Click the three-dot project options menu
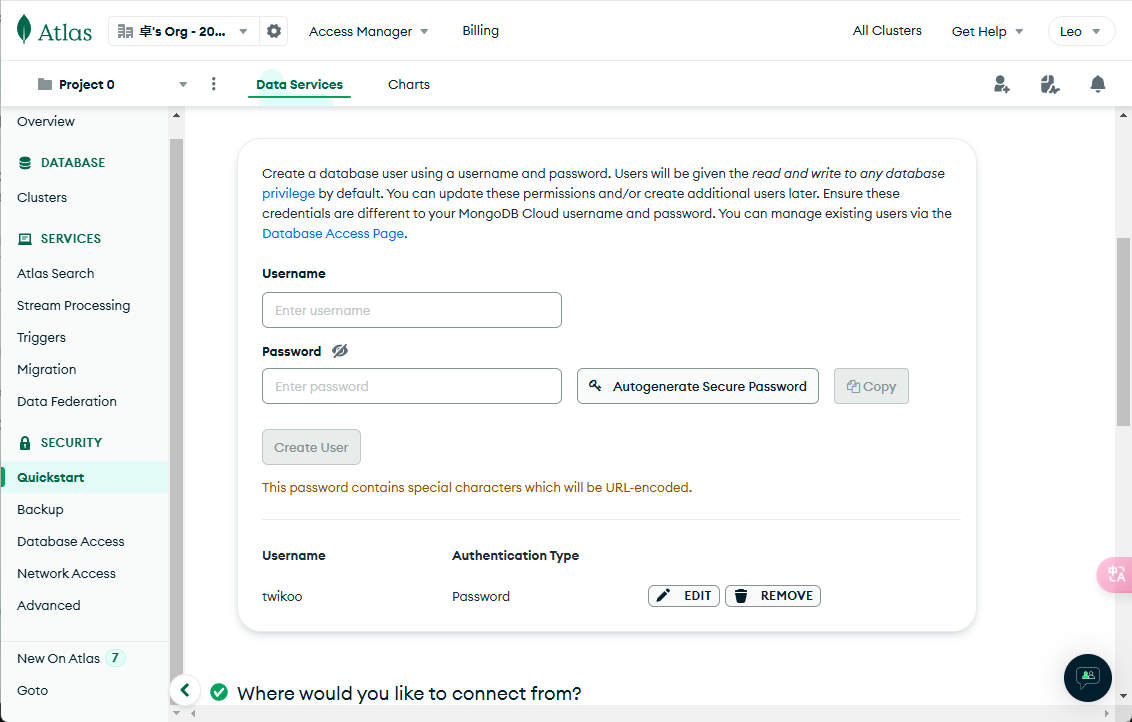 pos(213,84)
